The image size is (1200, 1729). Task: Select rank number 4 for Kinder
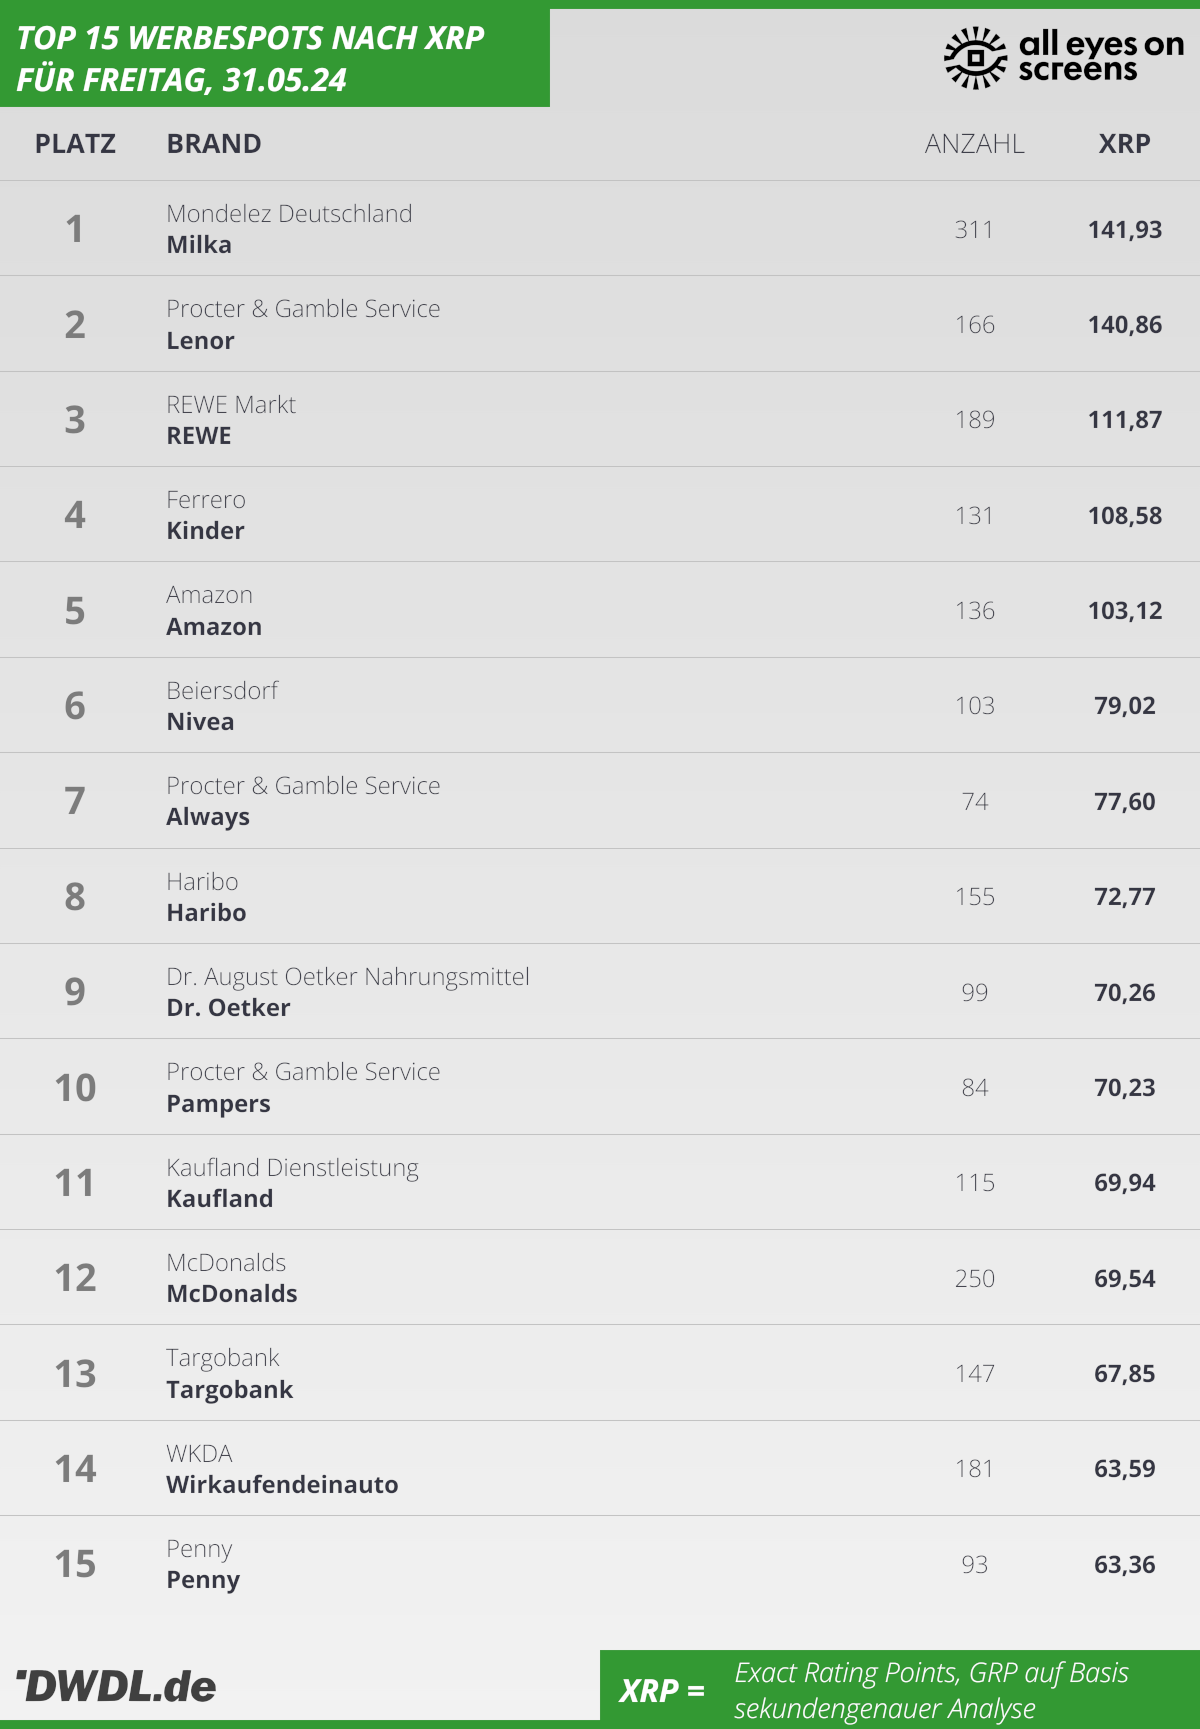click(75, 515)
